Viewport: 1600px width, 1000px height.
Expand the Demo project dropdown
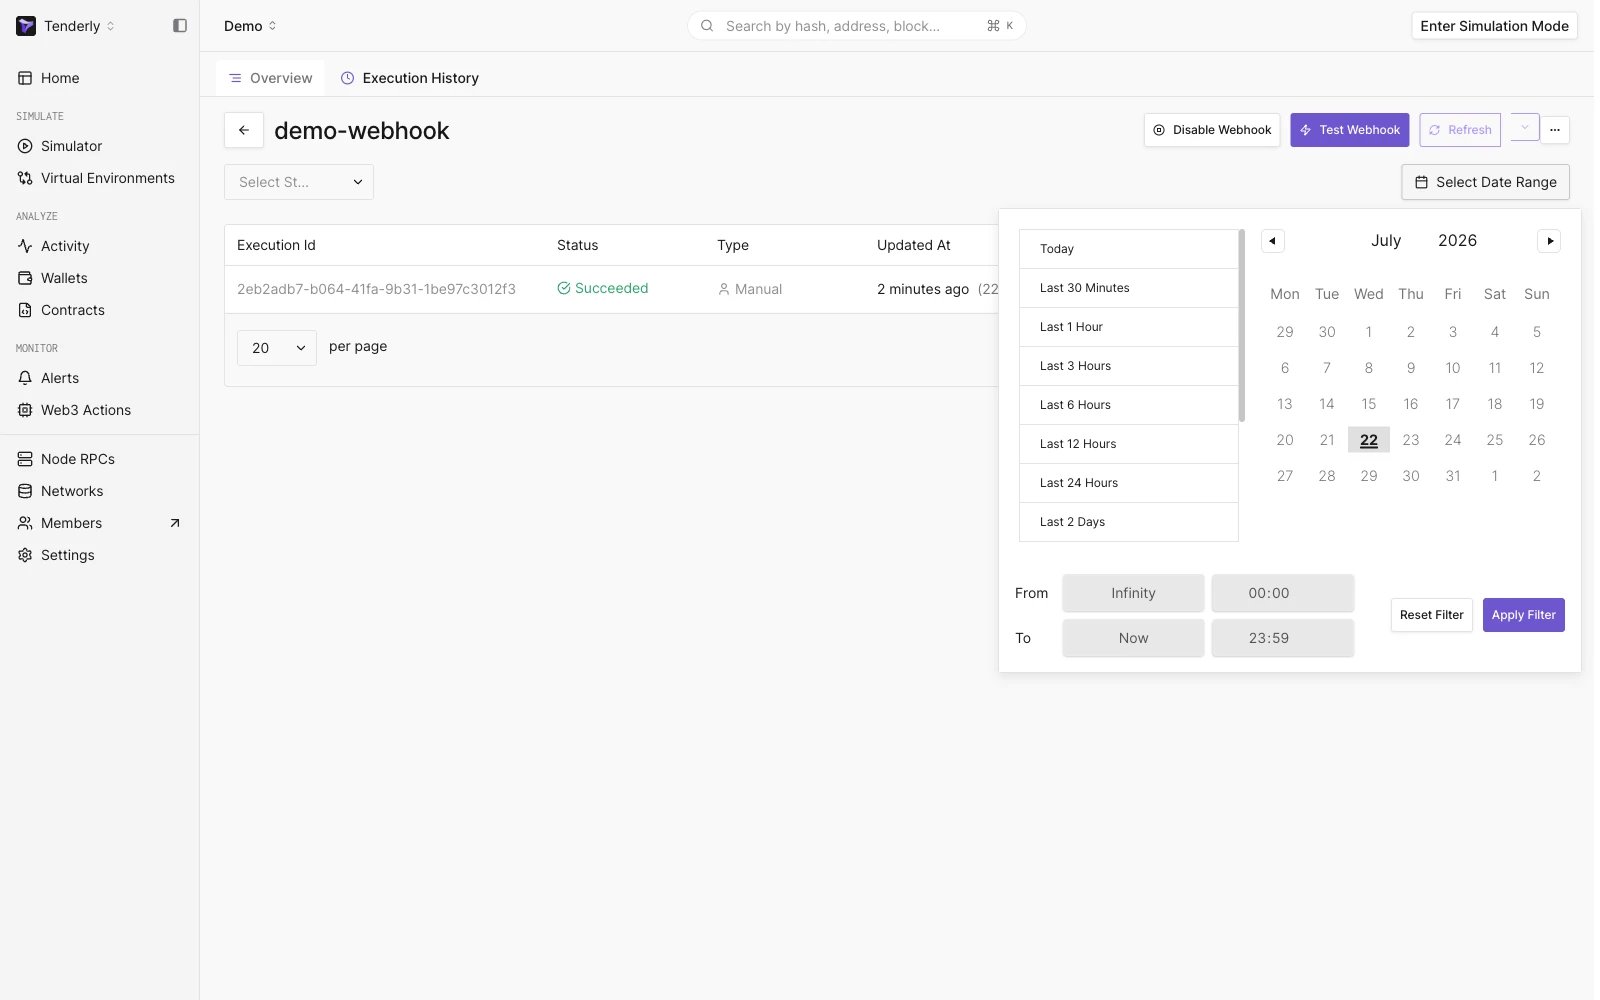250,26
